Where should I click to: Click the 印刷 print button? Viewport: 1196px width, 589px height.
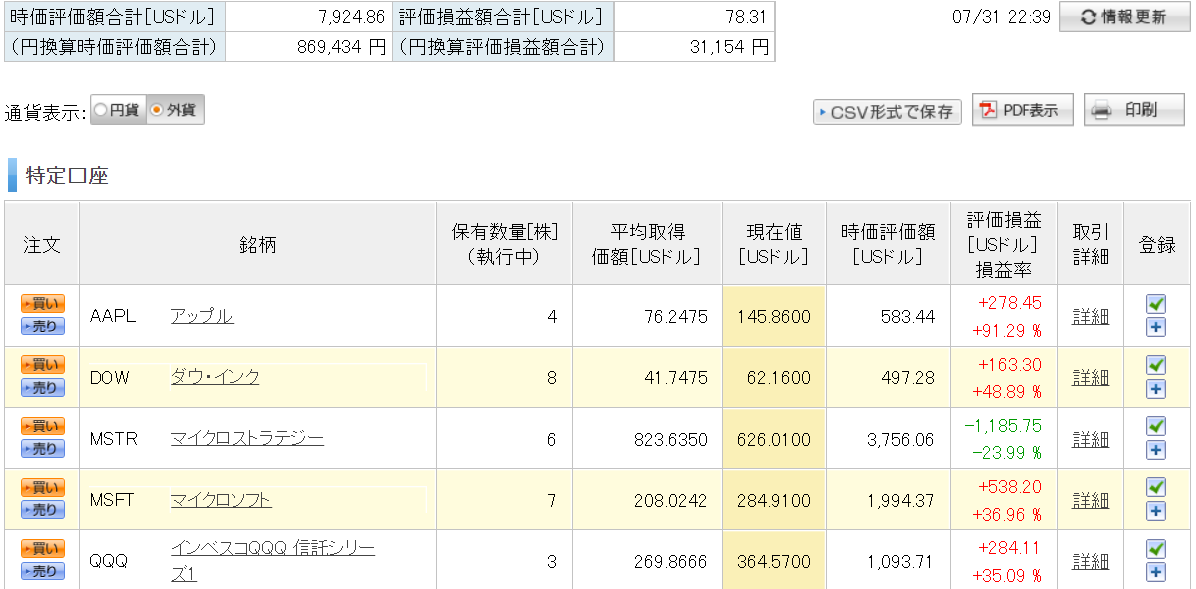coord(1134,110)
